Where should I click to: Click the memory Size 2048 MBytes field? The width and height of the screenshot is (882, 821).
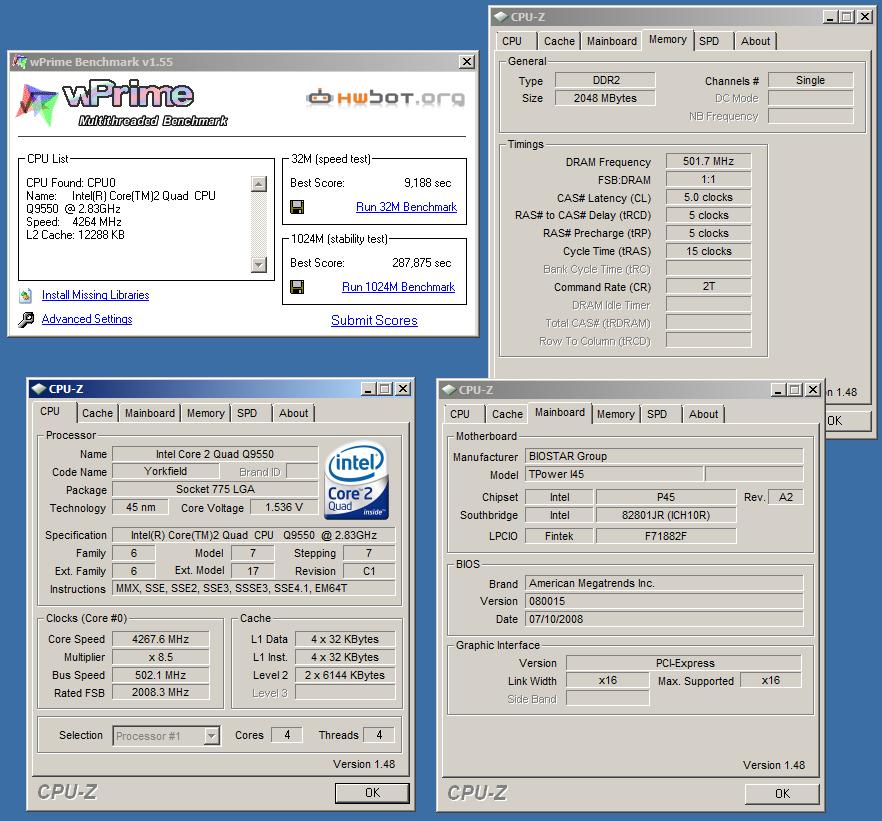coord(605,98)
